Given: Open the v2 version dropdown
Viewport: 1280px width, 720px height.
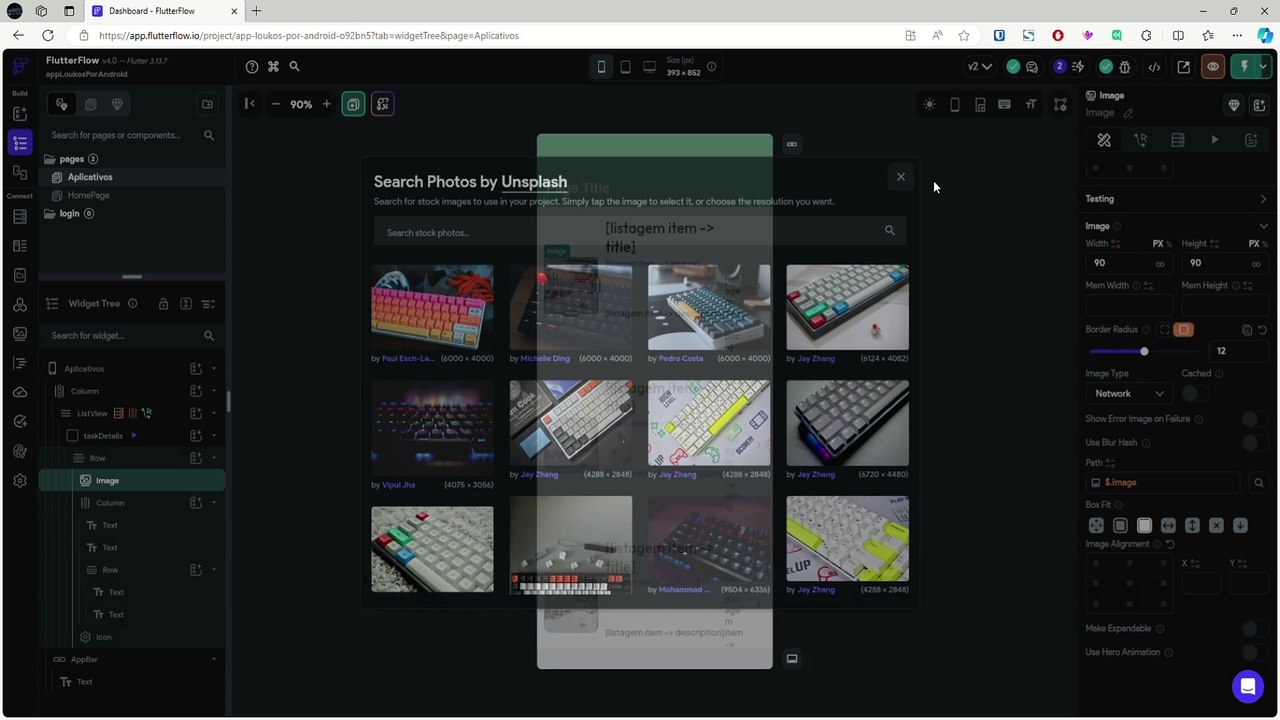Looking at the screenshot, I should coord(979,67).
